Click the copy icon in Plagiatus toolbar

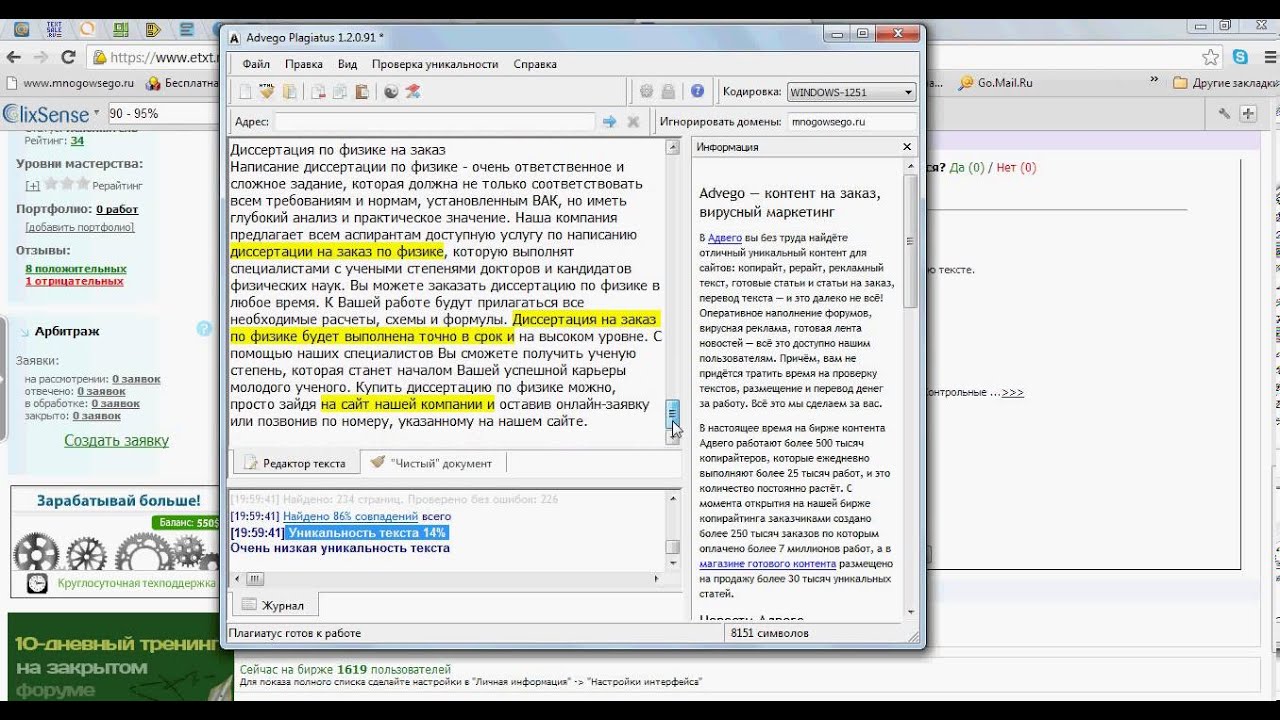[x=340, y=92]
